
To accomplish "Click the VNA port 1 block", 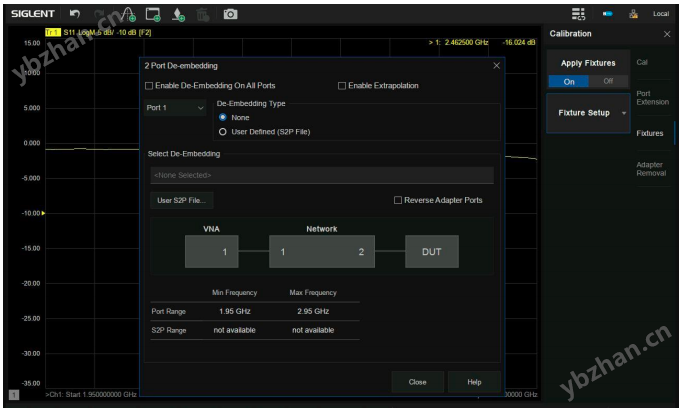I will point(212,251).
